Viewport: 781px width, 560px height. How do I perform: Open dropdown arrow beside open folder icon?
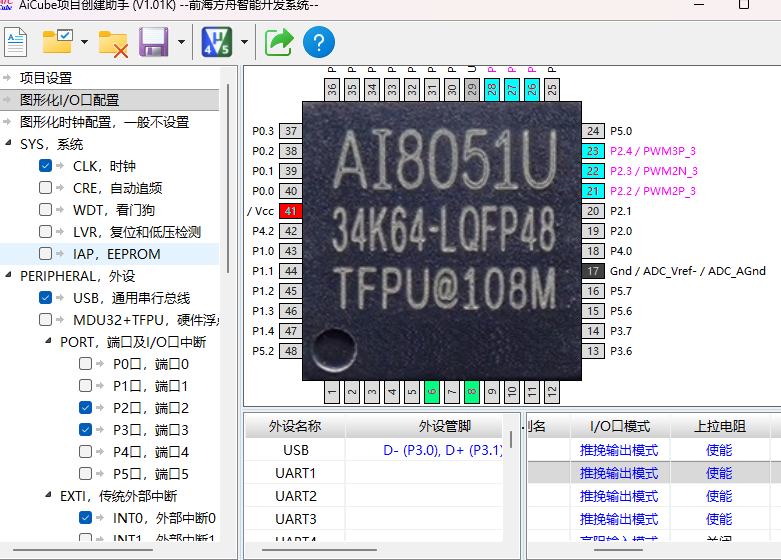coord(84,42)
